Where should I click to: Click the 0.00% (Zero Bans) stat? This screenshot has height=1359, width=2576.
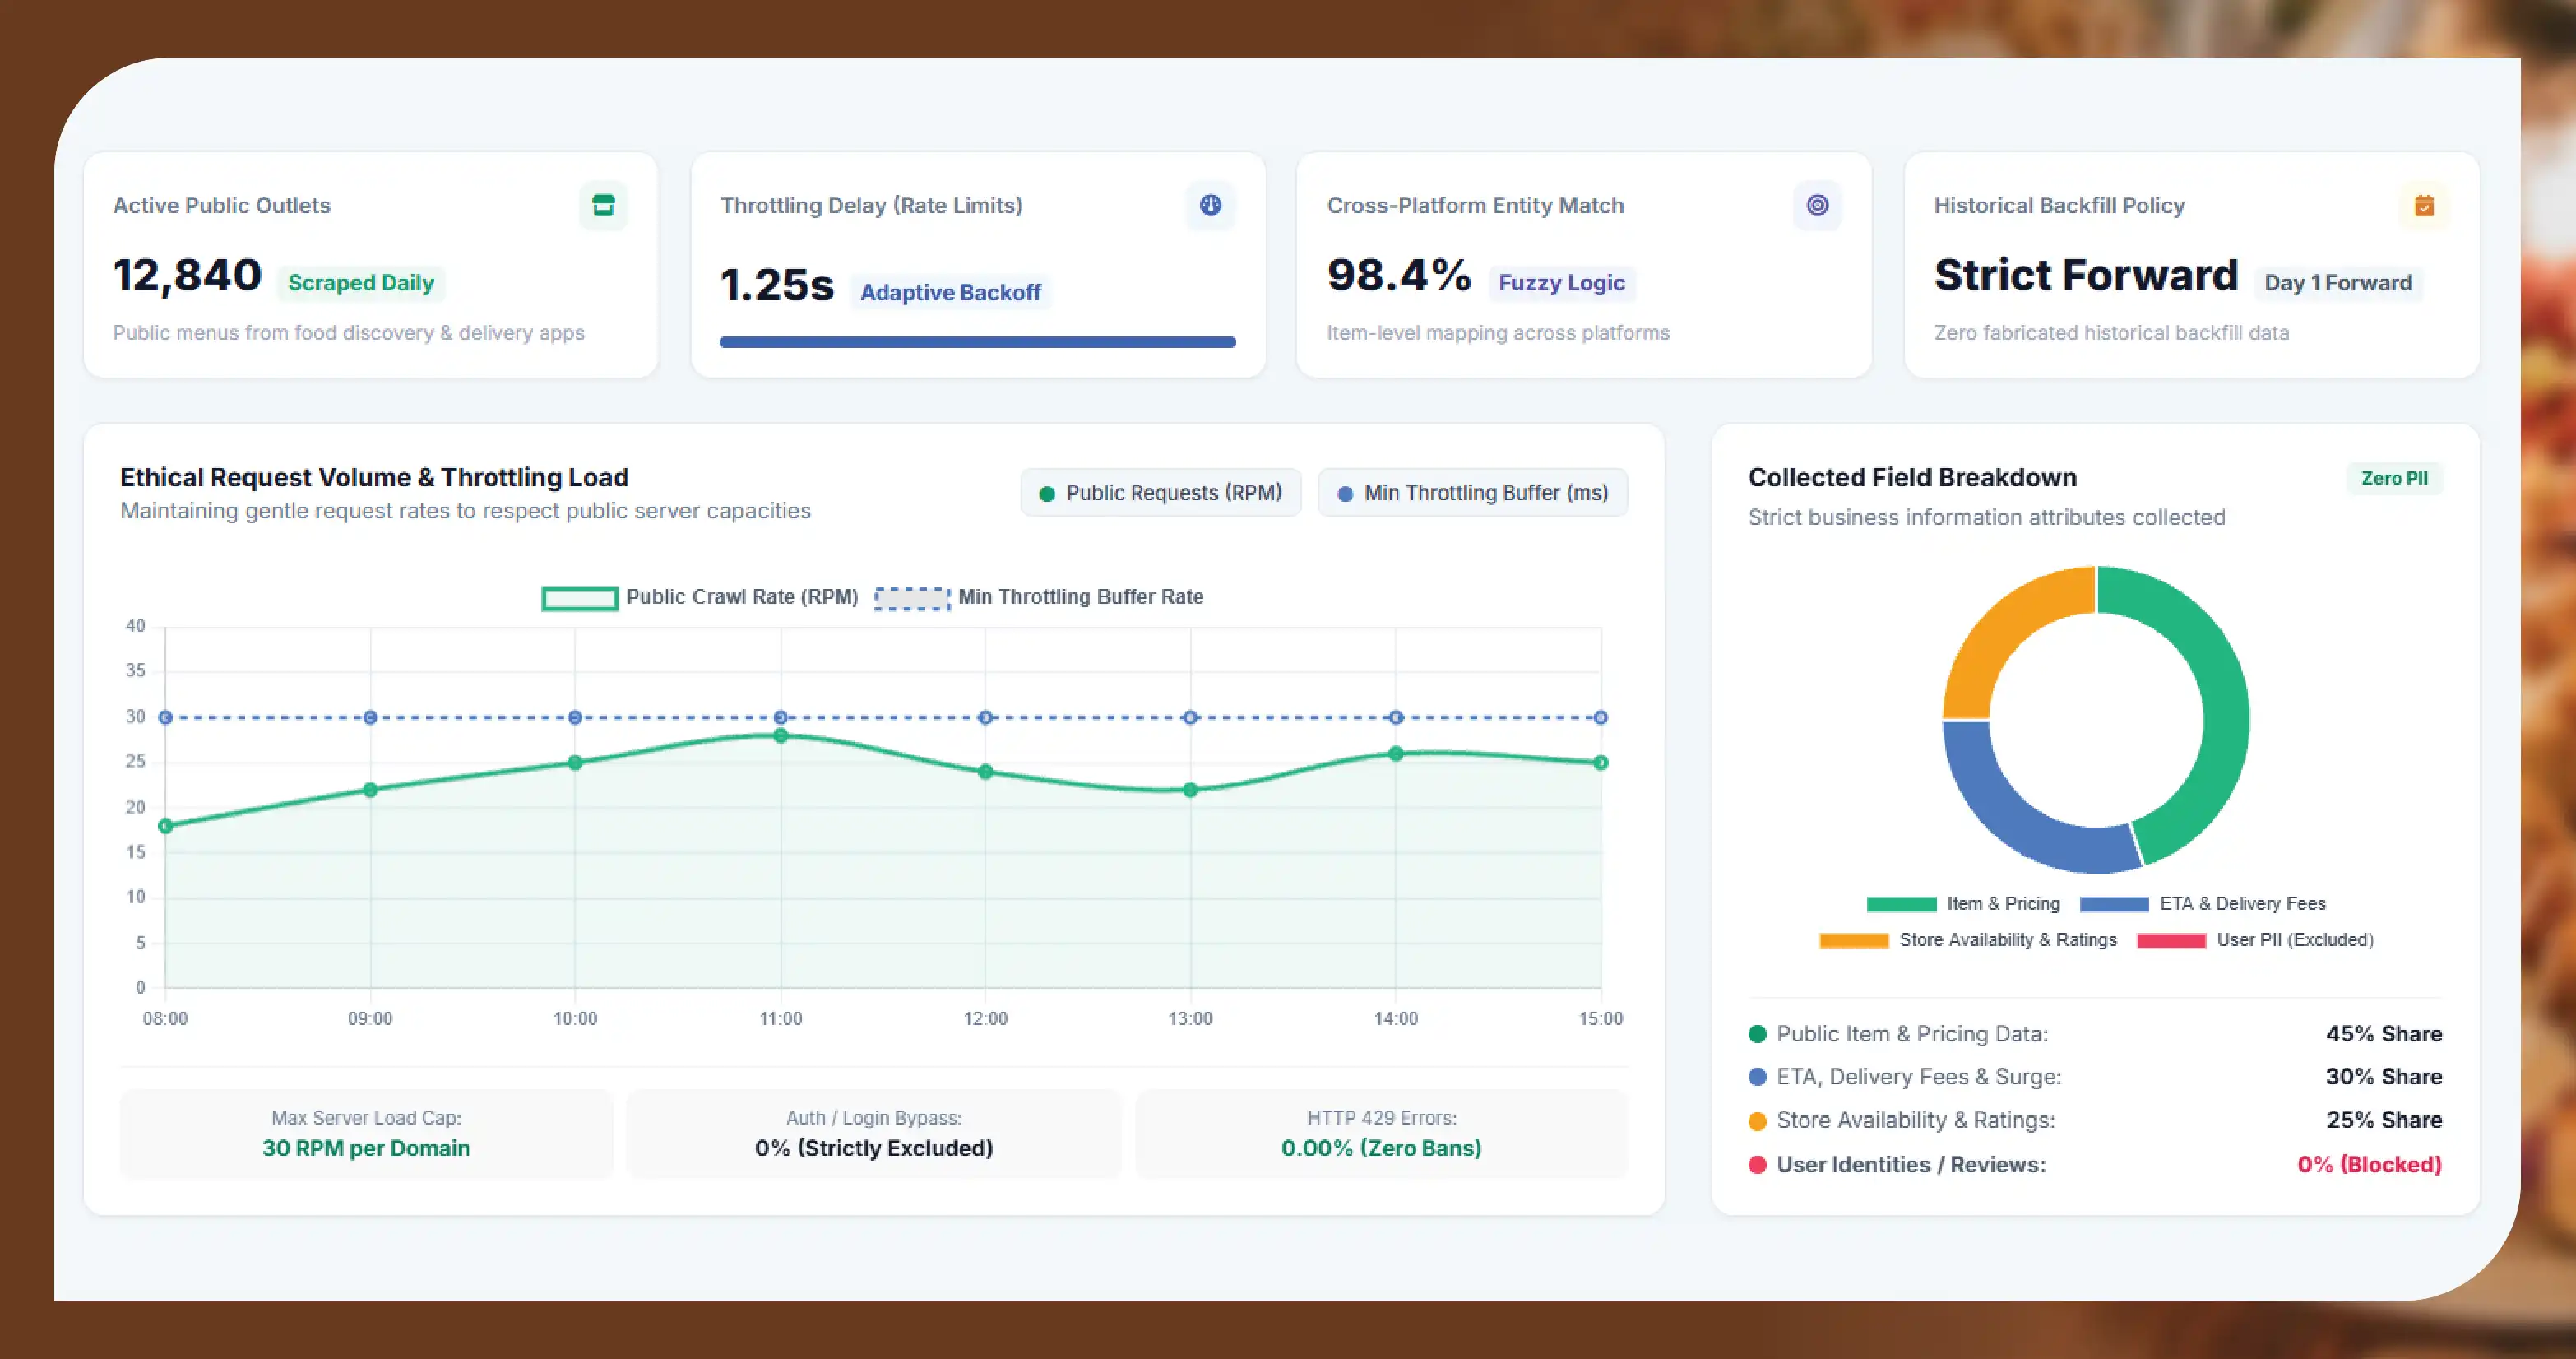1382,1148
